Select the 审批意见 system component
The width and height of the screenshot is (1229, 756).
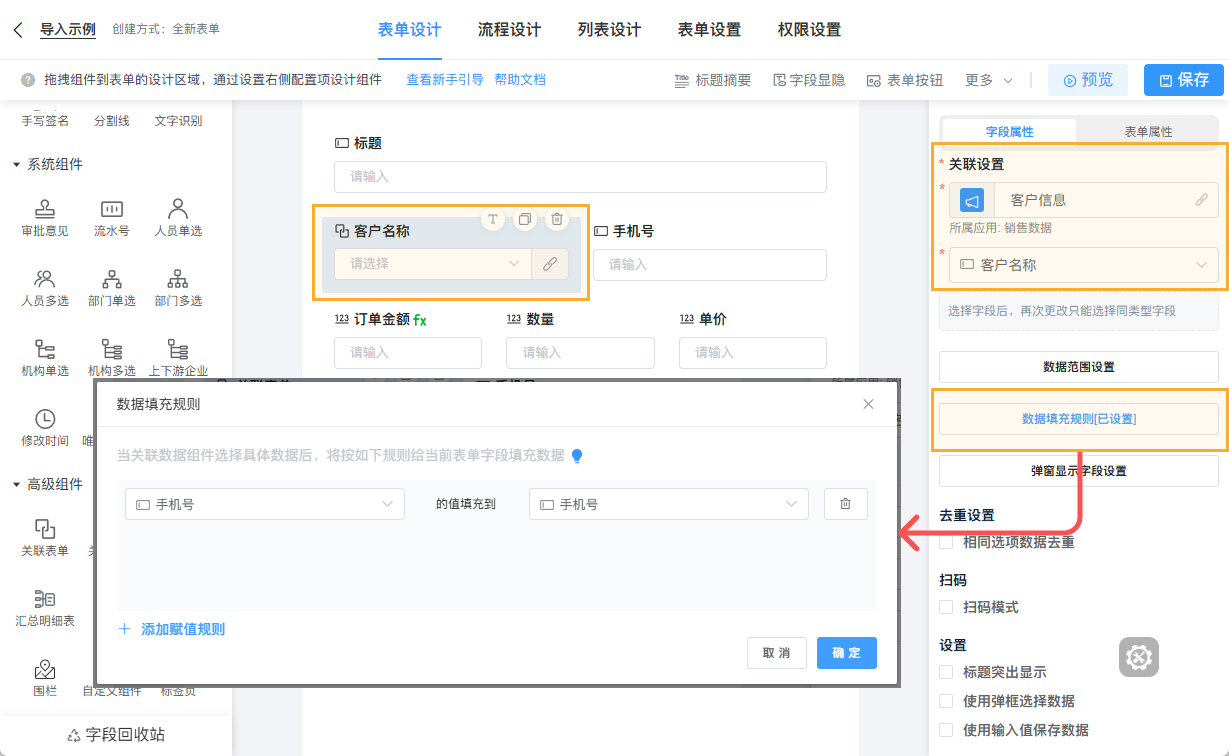[x=44, y=217]
